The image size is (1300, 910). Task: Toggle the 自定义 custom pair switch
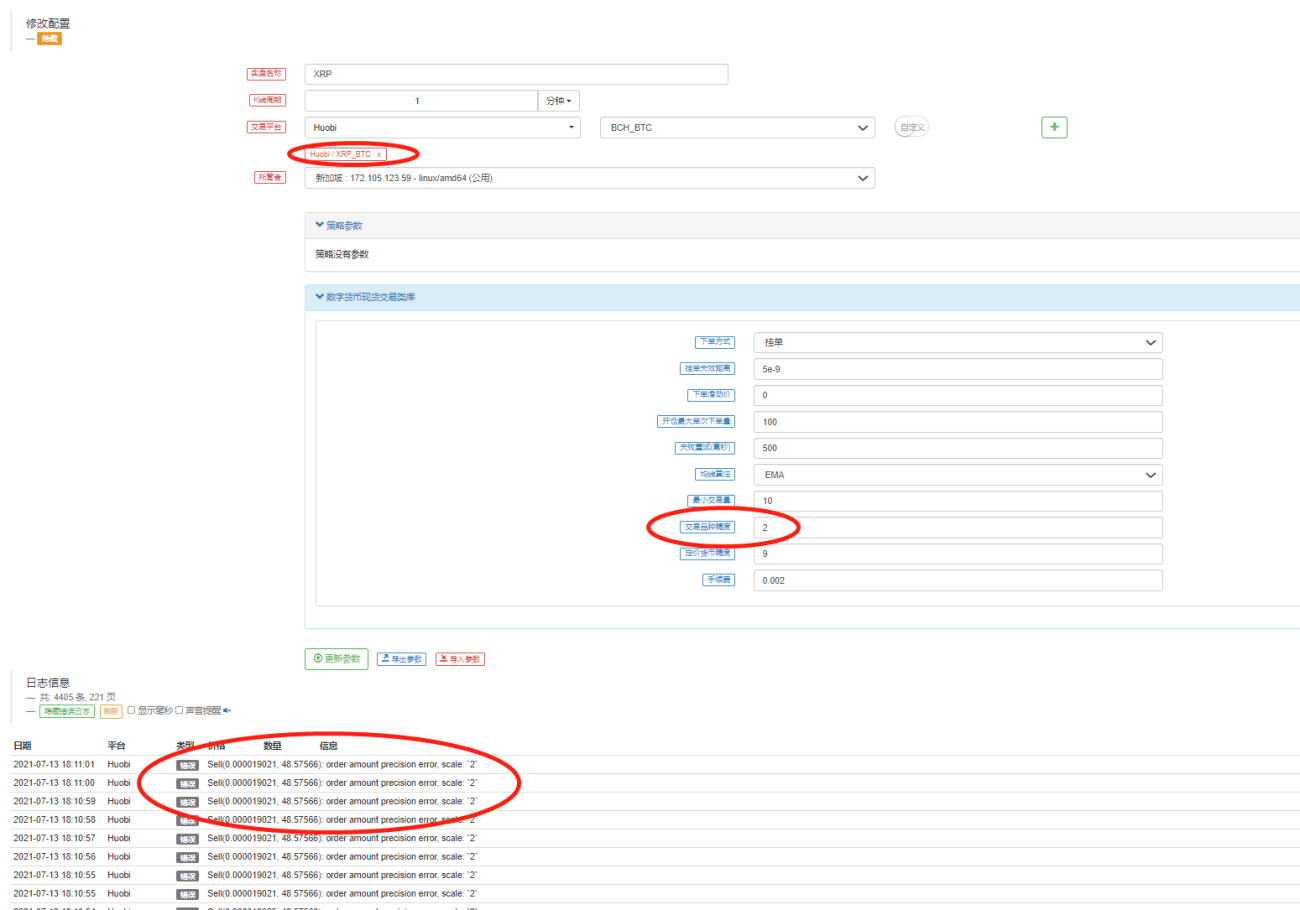912,128
